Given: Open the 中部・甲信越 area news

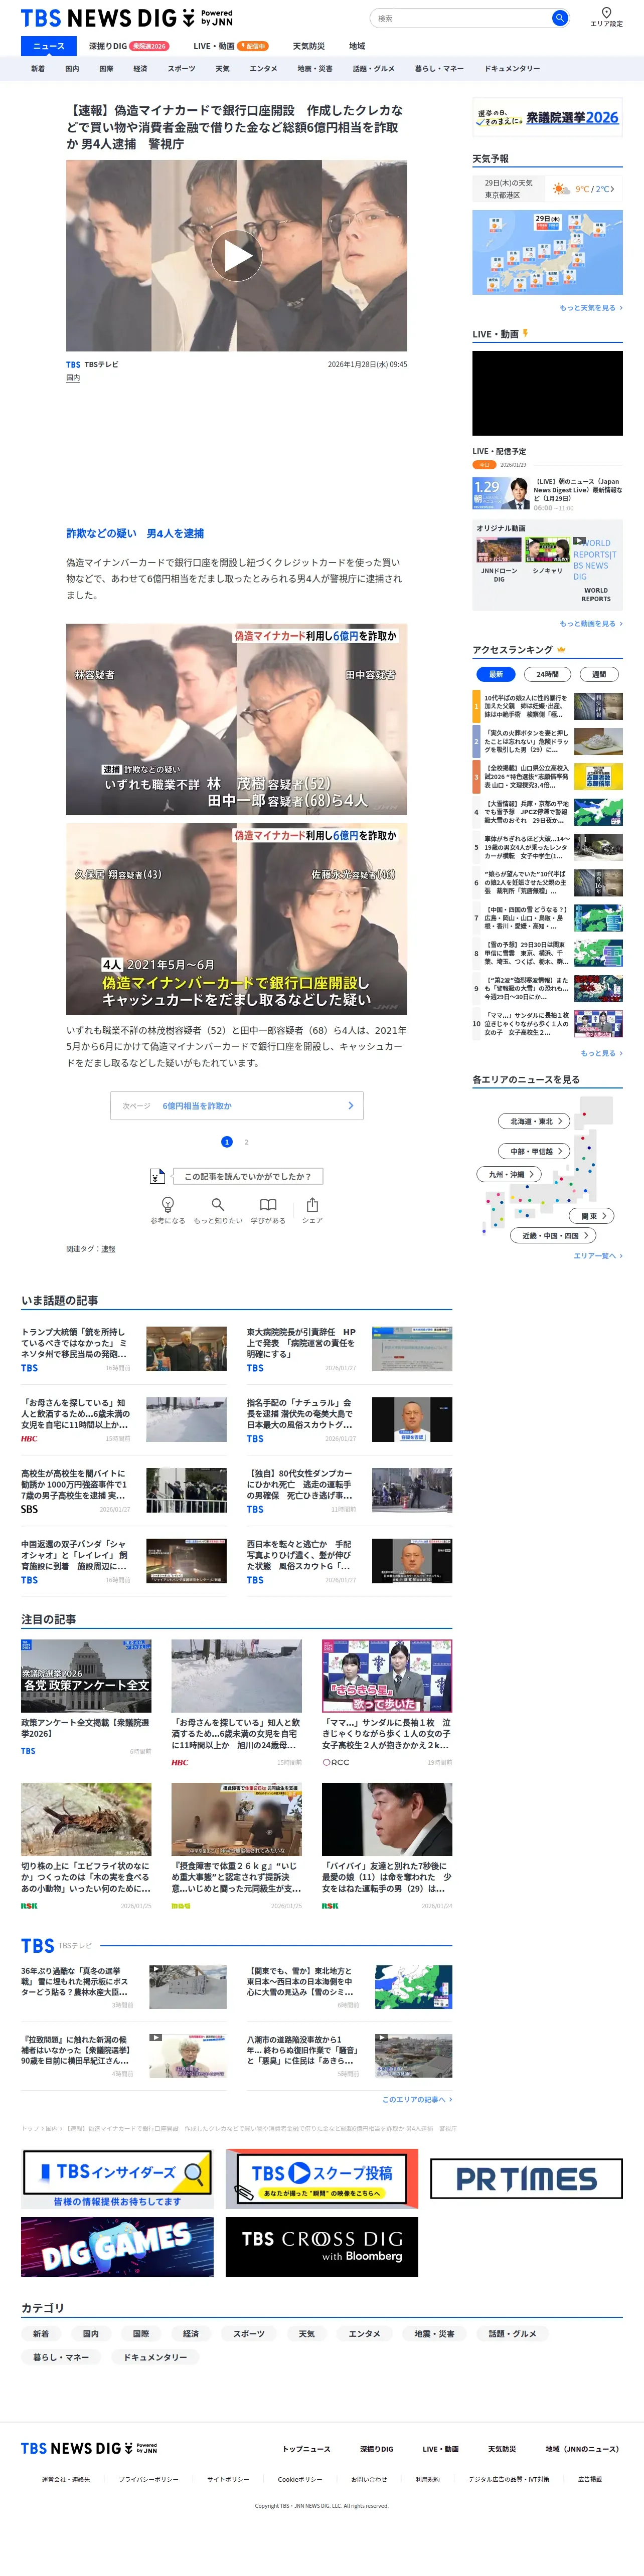Looking at the screenshot, I should [534, 1151].
